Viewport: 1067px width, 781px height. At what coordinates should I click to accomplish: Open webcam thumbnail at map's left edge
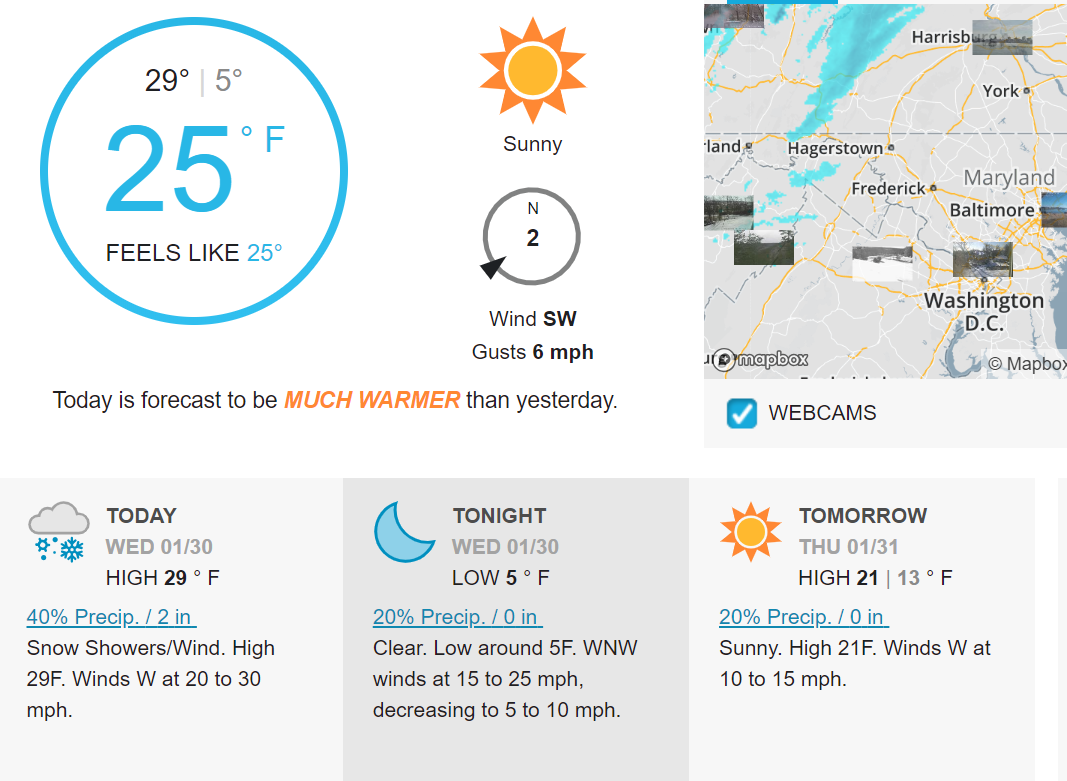pyautogui.click(x=729, y=212)
